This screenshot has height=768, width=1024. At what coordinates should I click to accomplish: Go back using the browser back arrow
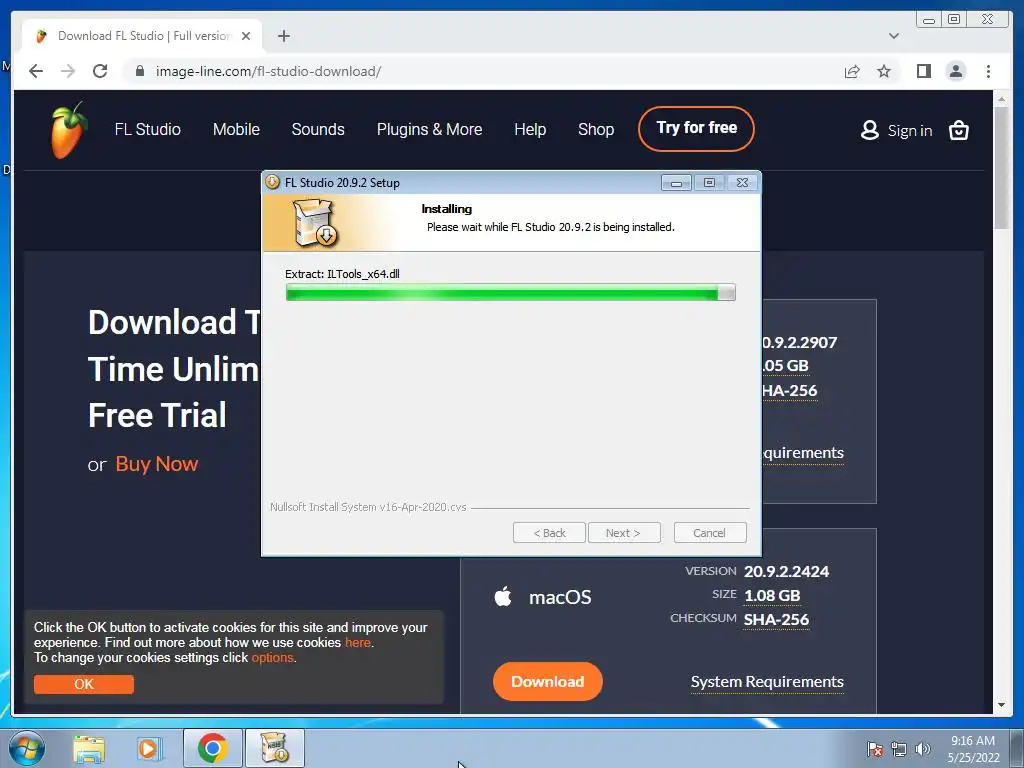tap(36, 71)
